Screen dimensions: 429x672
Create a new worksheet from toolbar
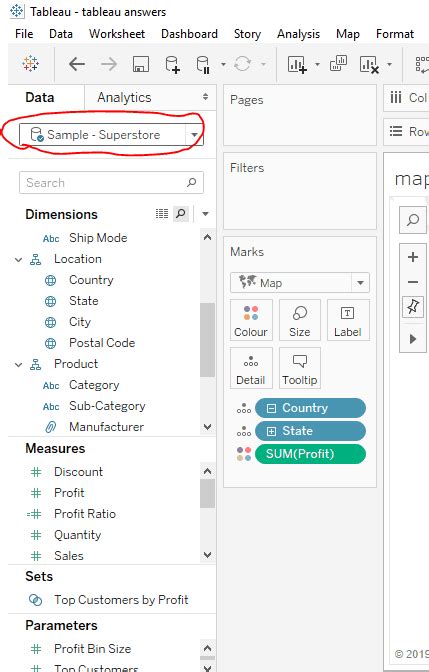pos(297,64)
